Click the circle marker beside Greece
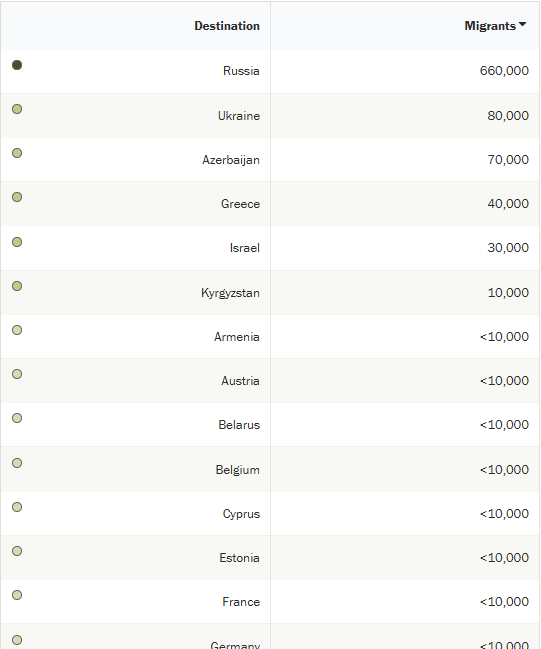Screen dimensions: 541x649 17,197
